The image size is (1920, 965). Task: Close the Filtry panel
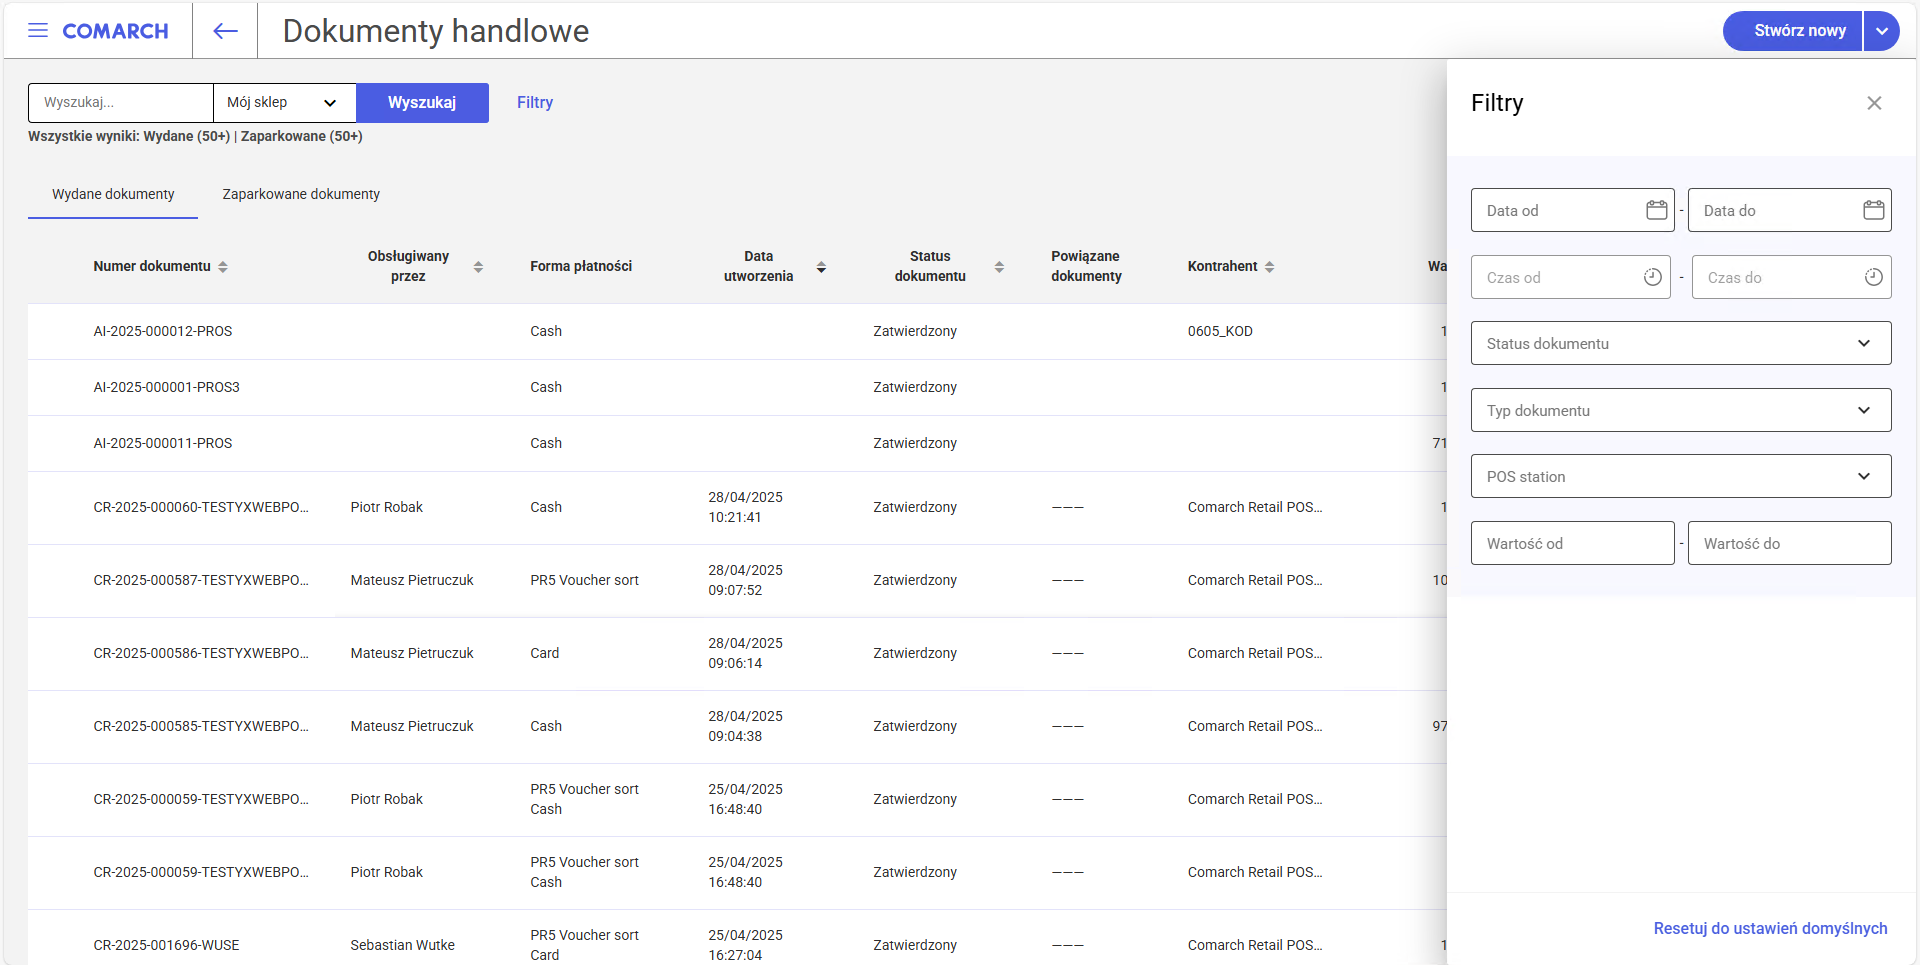(1874, 103)
